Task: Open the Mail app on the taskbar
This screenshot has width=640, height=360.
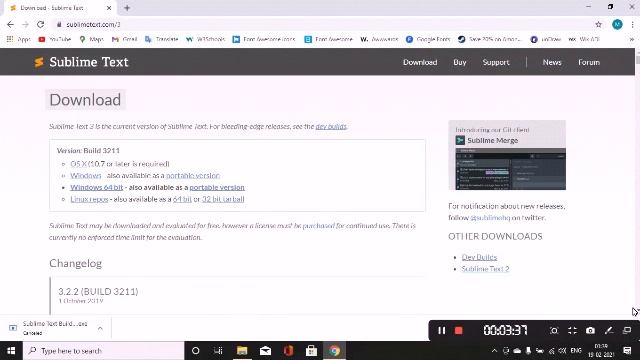Action: (x=265, y=351)
